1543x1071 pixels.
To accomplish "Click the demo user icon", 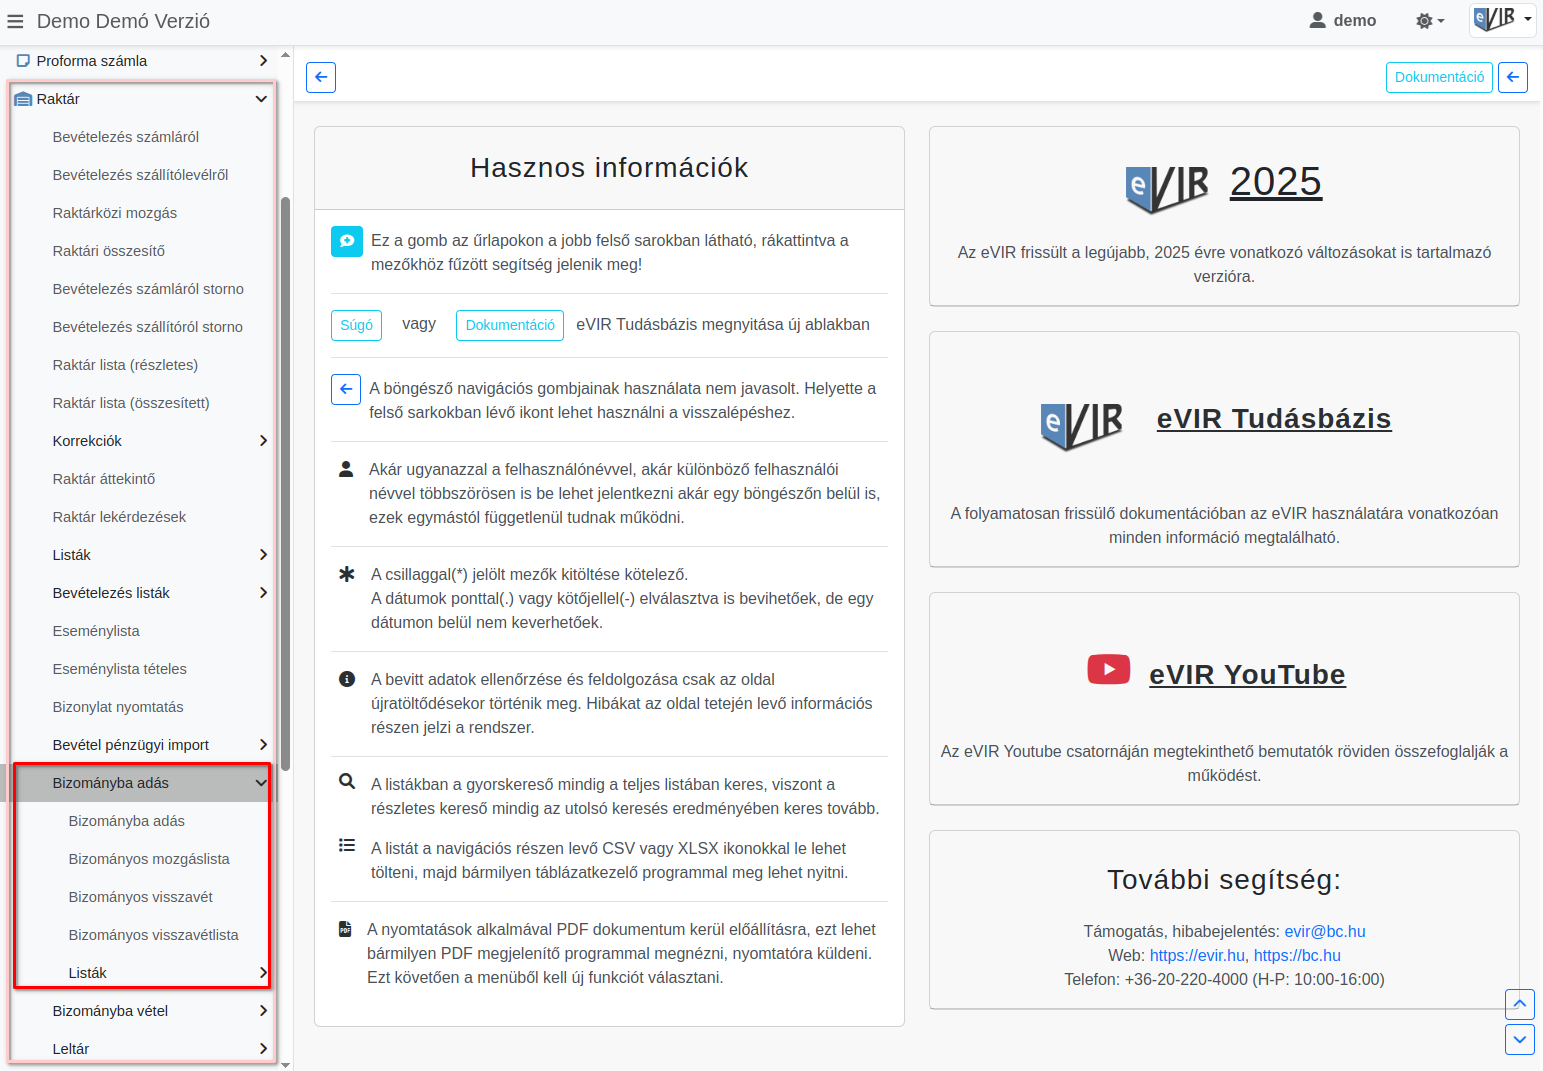I will pyautogui.click(x=1318, y=20).
